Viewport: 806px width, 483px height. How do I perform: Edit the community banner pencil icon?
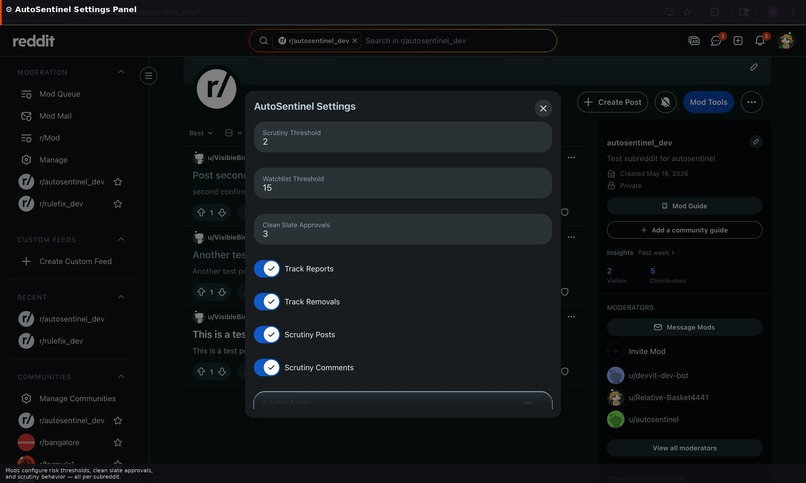click(754, 67)
